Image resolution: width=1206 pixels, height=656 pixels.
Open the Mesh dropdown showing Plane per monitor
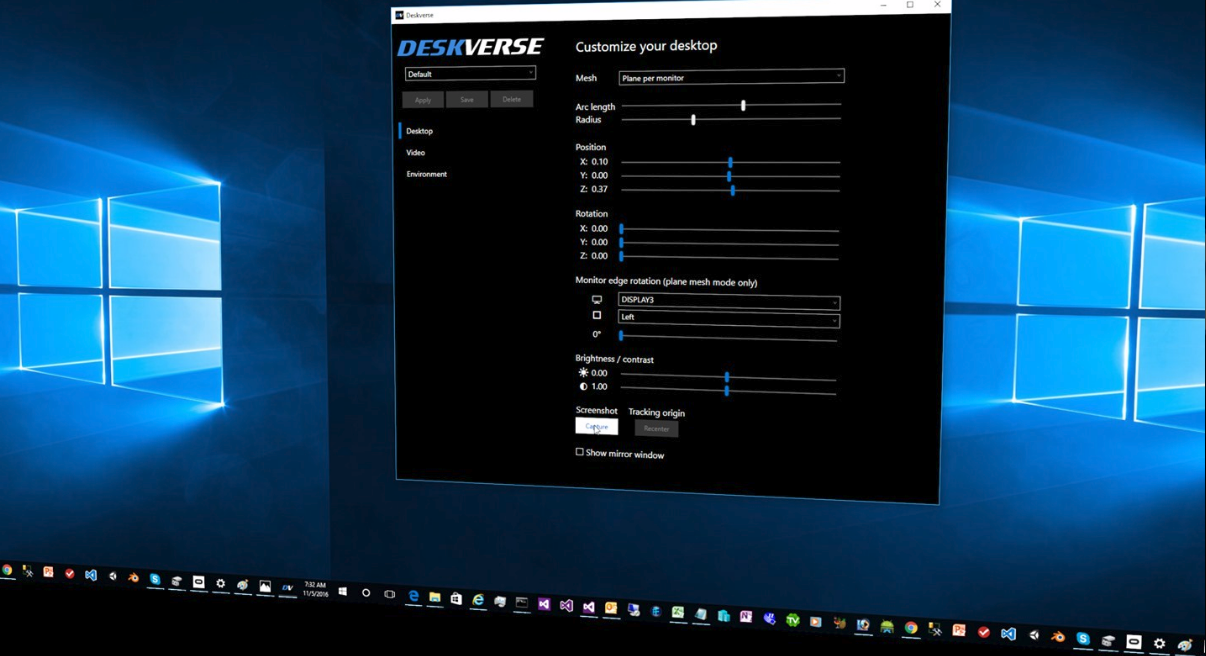(x=731, y=77)
